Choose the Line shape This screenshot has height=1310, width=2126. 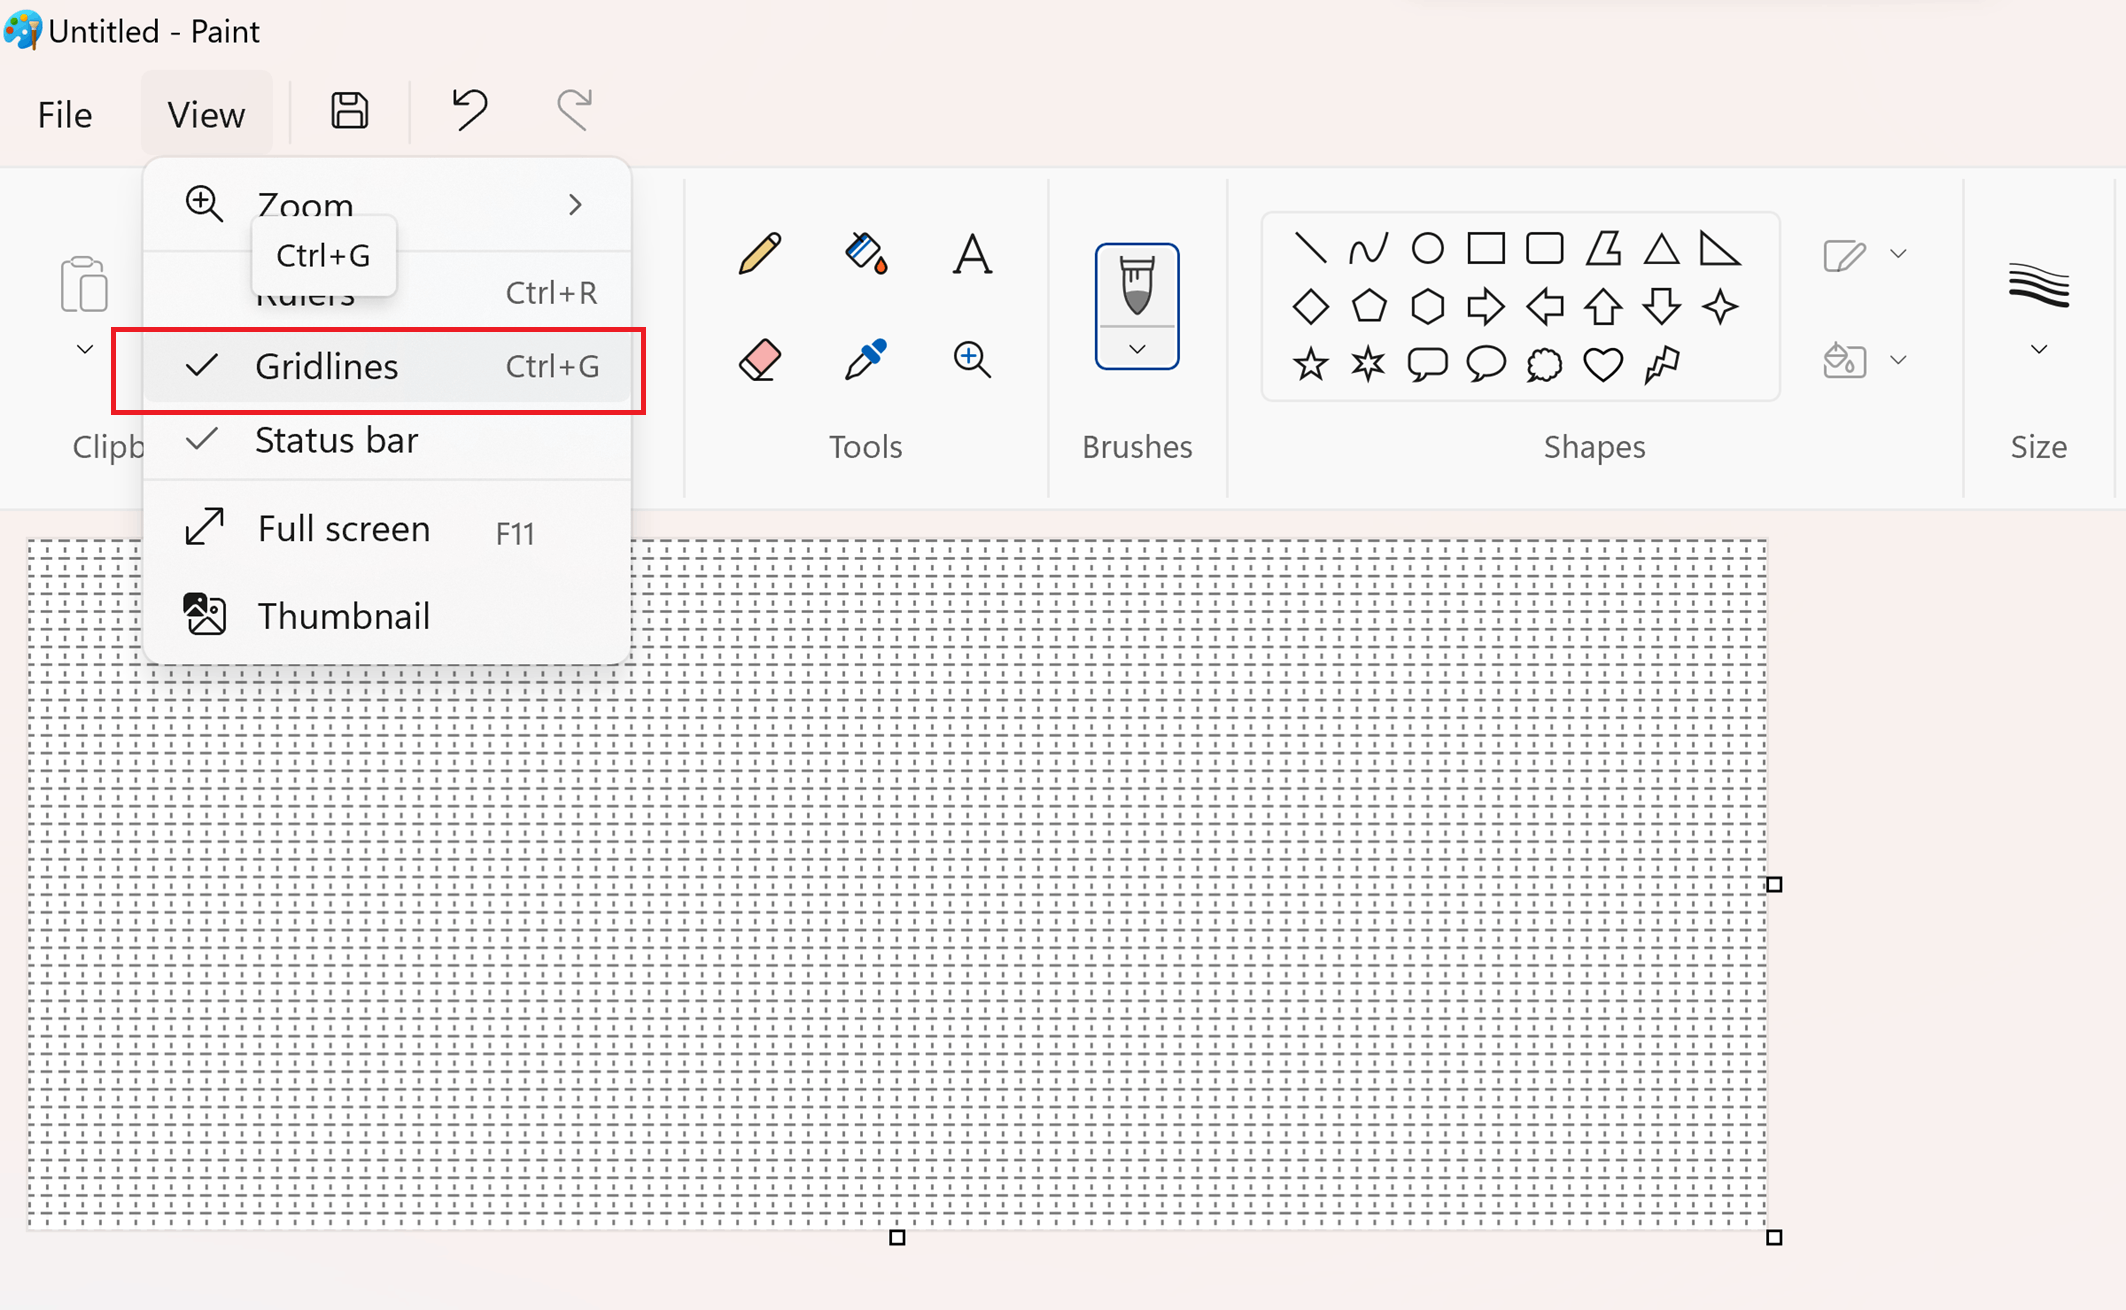(x=1310, y=248)
